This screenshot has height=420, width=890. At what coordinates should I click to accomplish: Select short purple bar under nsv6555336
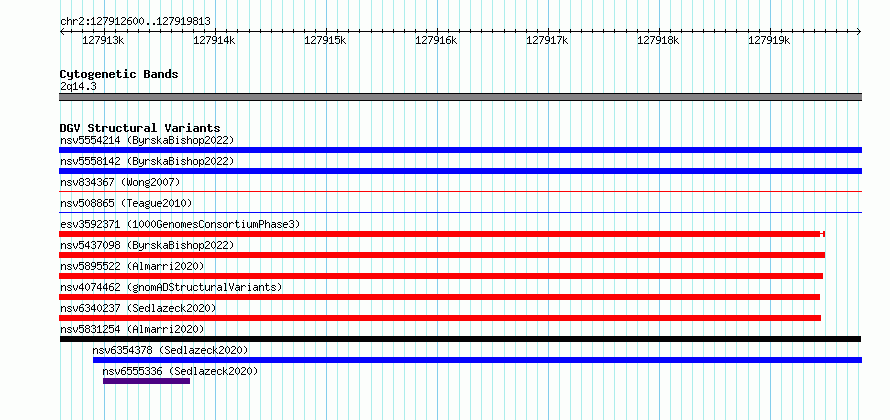[146, 381]
